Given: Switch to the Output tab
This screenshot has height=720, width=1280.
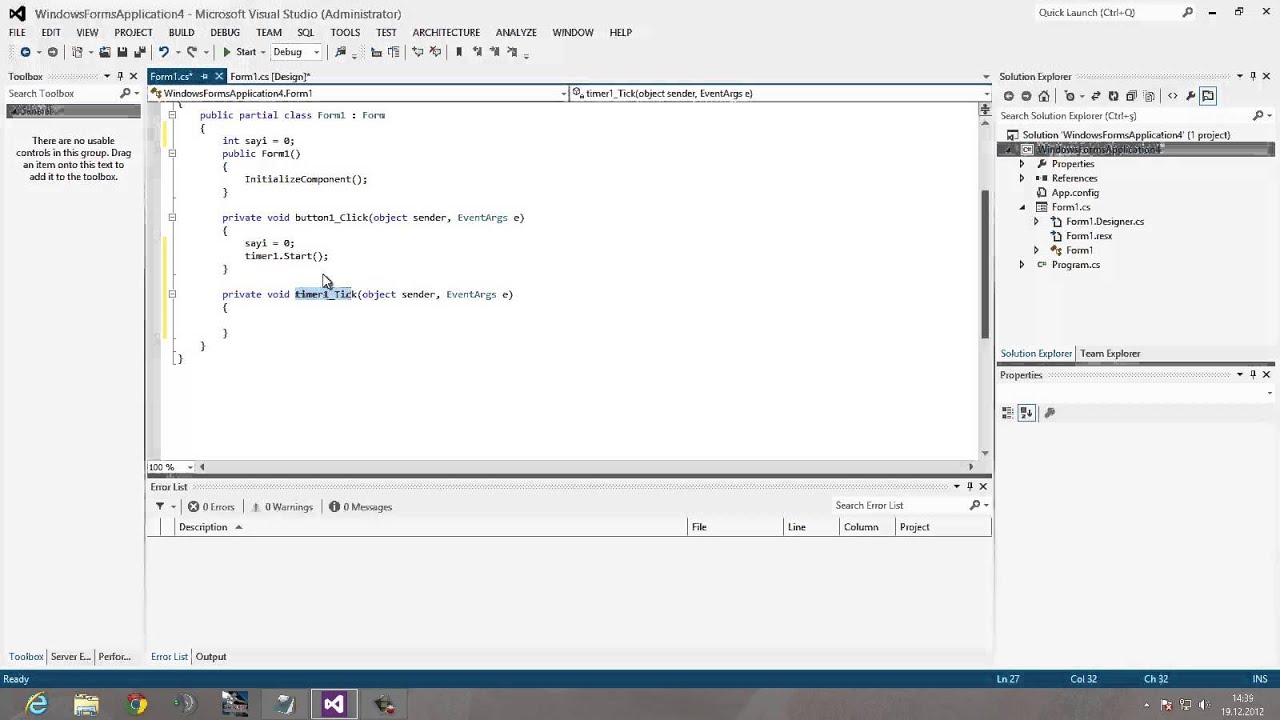Looking at the screenshot, I should coord(211,657).
